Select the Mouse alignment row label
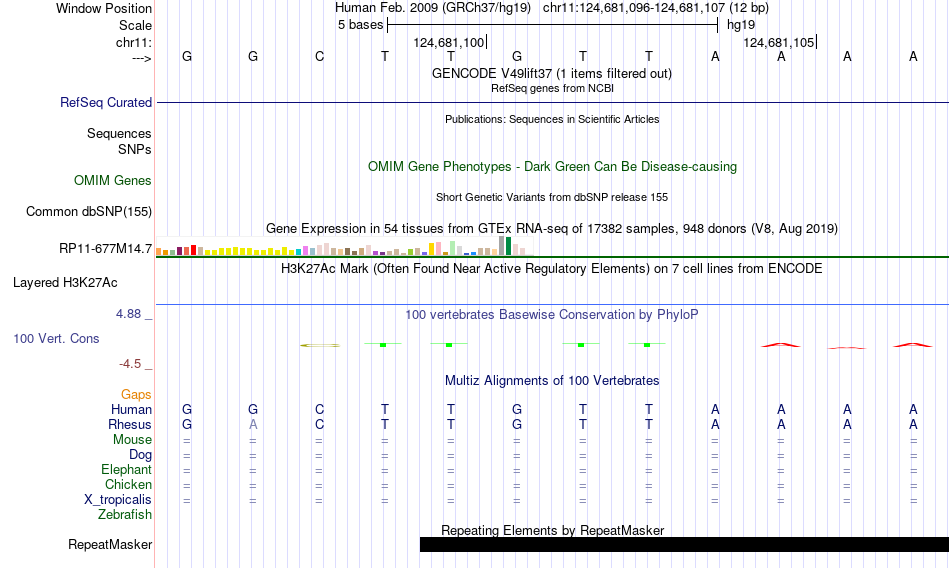 tap(132, 439)
